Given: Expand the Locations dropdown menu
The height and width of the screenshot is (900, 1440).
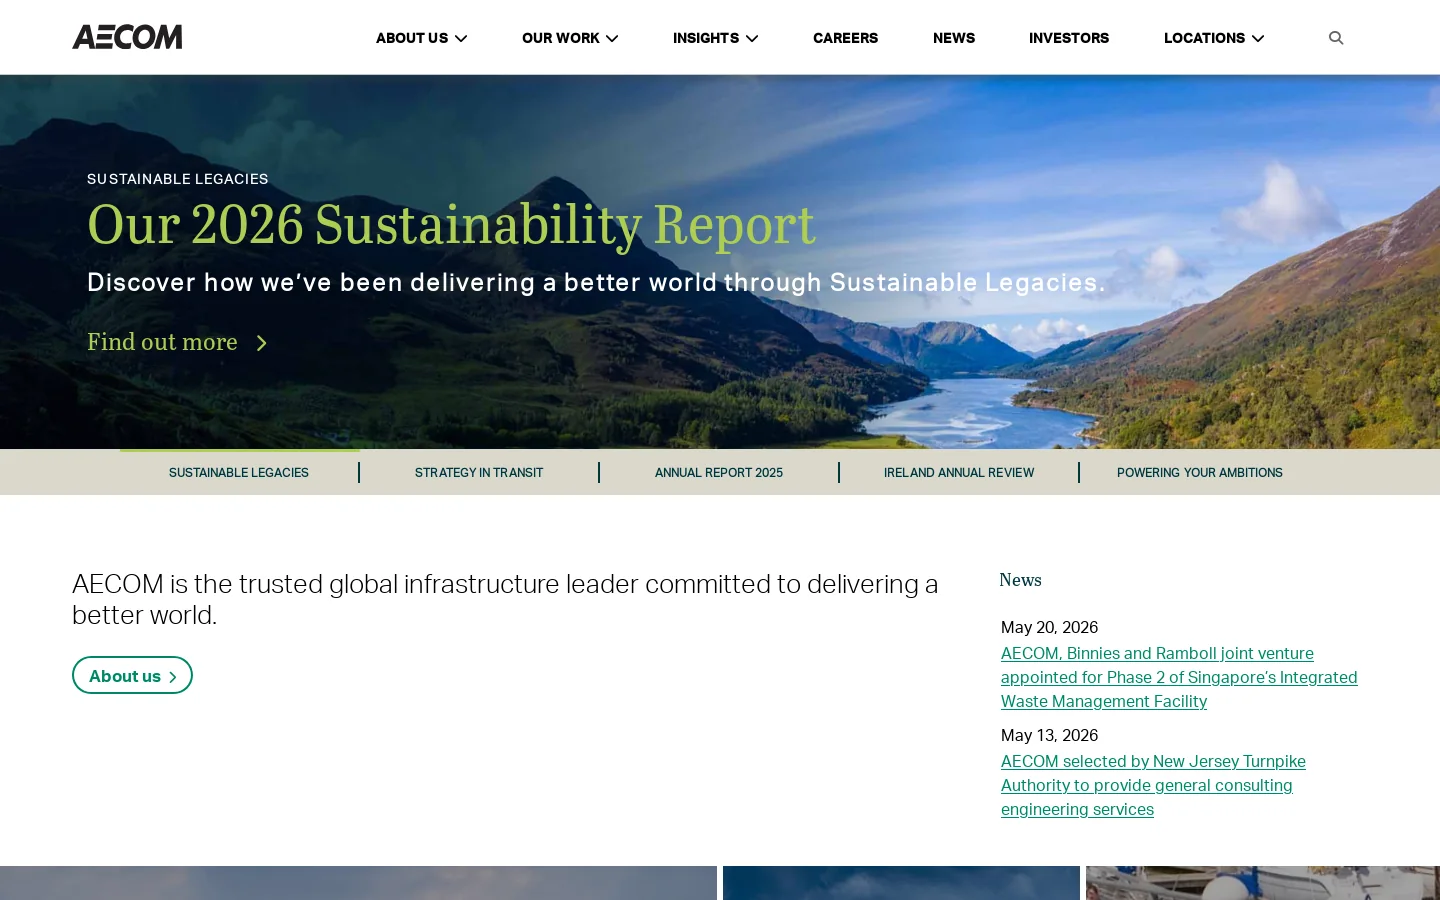Looking at the screenshot, I should [1214, 38].
